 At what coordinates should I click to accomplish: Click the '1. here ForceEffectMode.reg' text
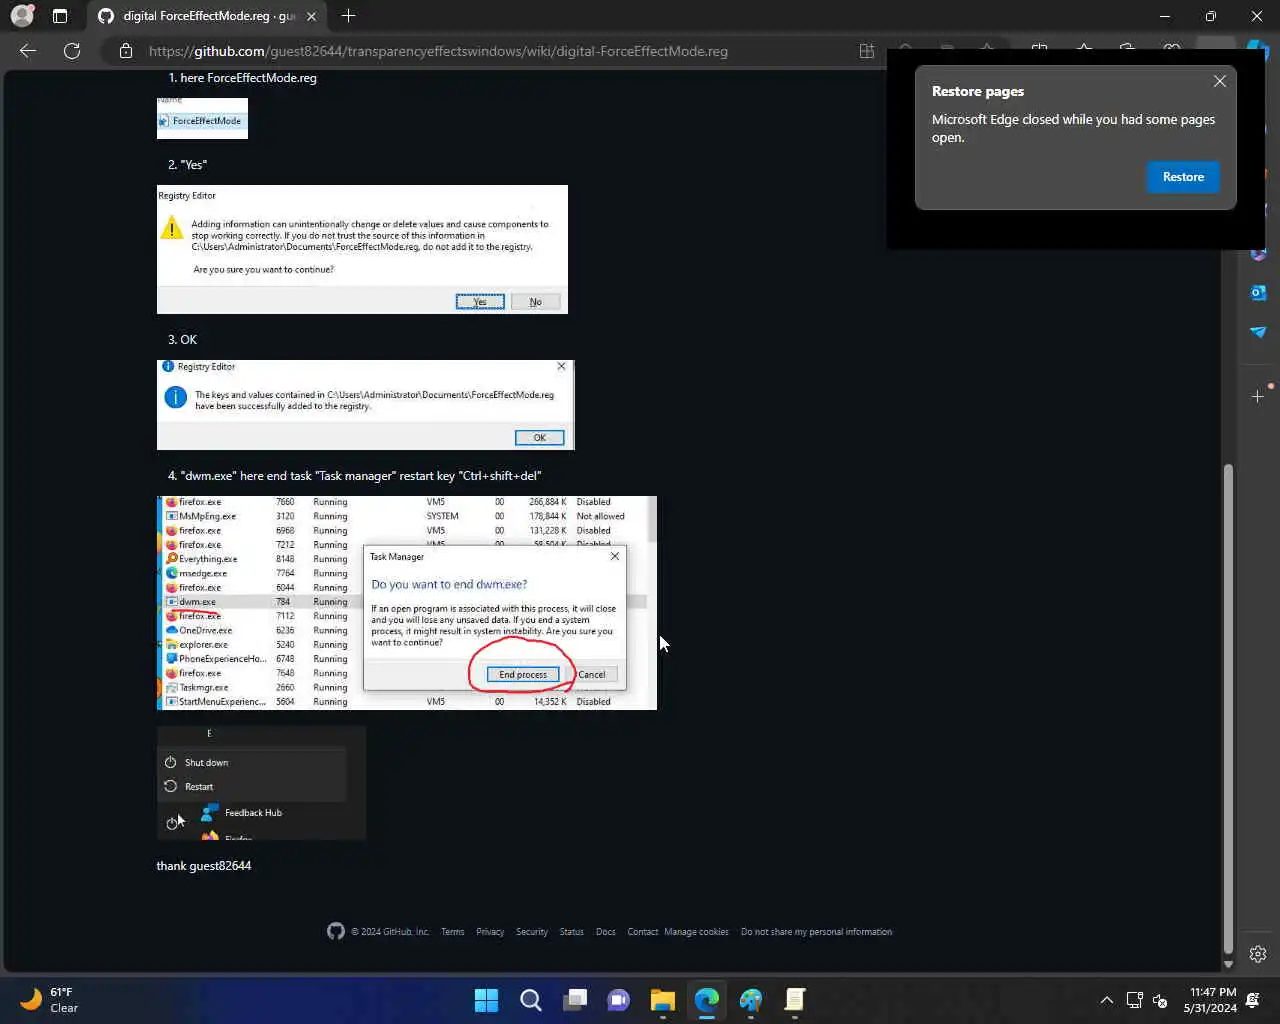click(242, 78)
